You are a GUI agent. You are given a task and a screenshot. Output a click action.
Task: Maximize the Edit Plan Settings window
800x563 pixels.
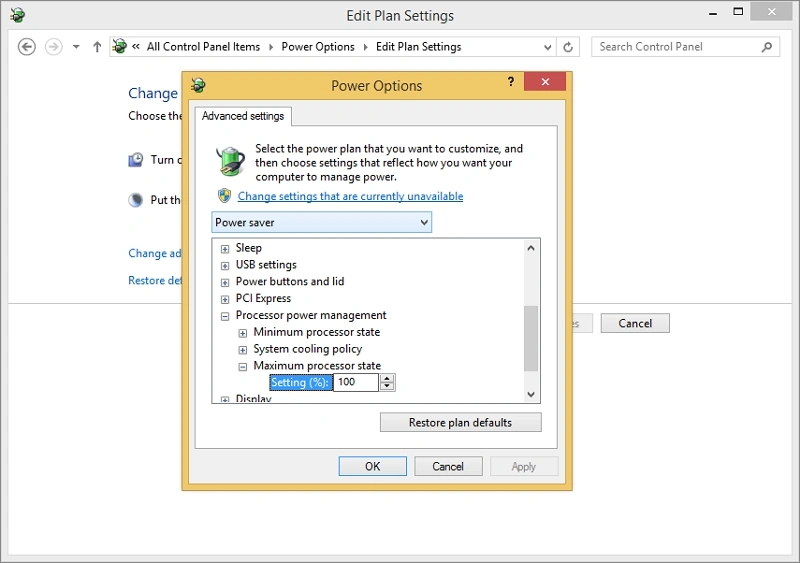[x=738, y=12]
